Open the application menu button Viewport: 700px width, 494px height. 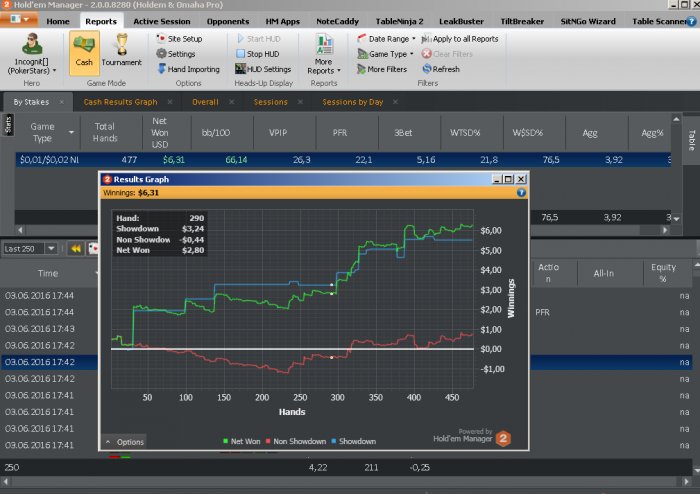19,20
